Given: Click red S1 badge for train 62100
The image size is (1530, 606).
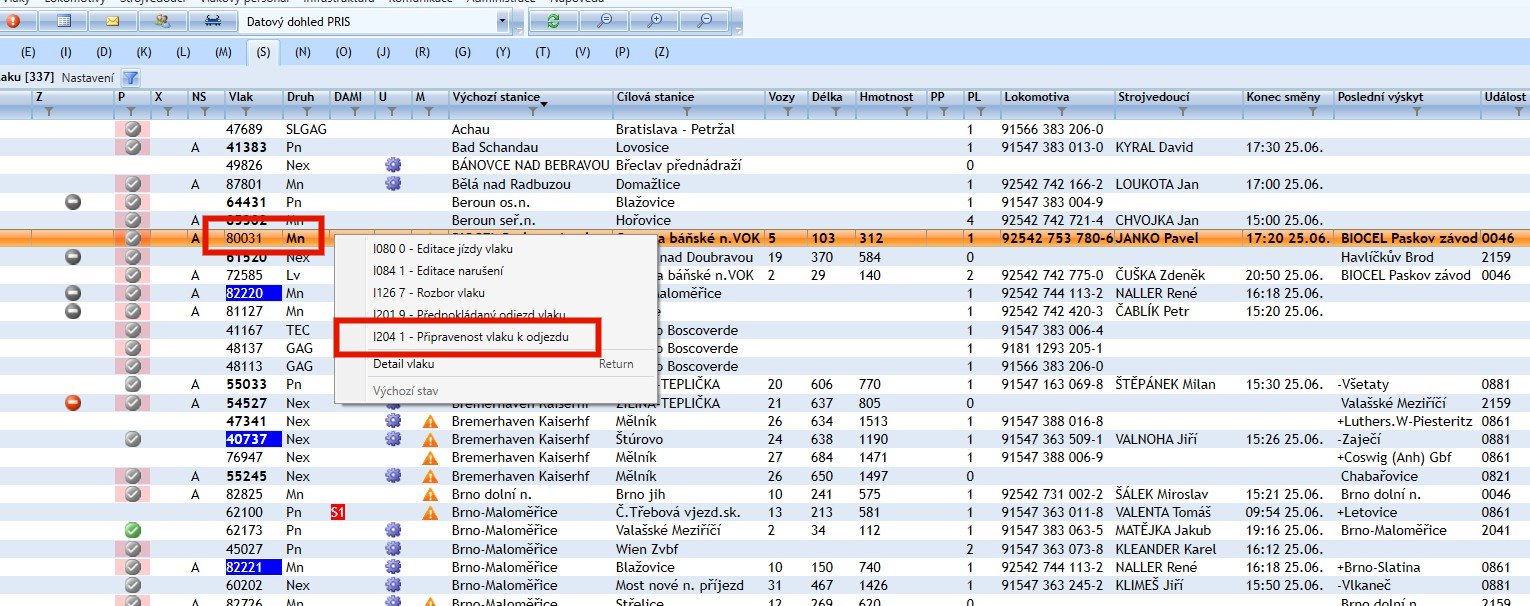Looking at the screenshot, I should [x=339, y=512].
